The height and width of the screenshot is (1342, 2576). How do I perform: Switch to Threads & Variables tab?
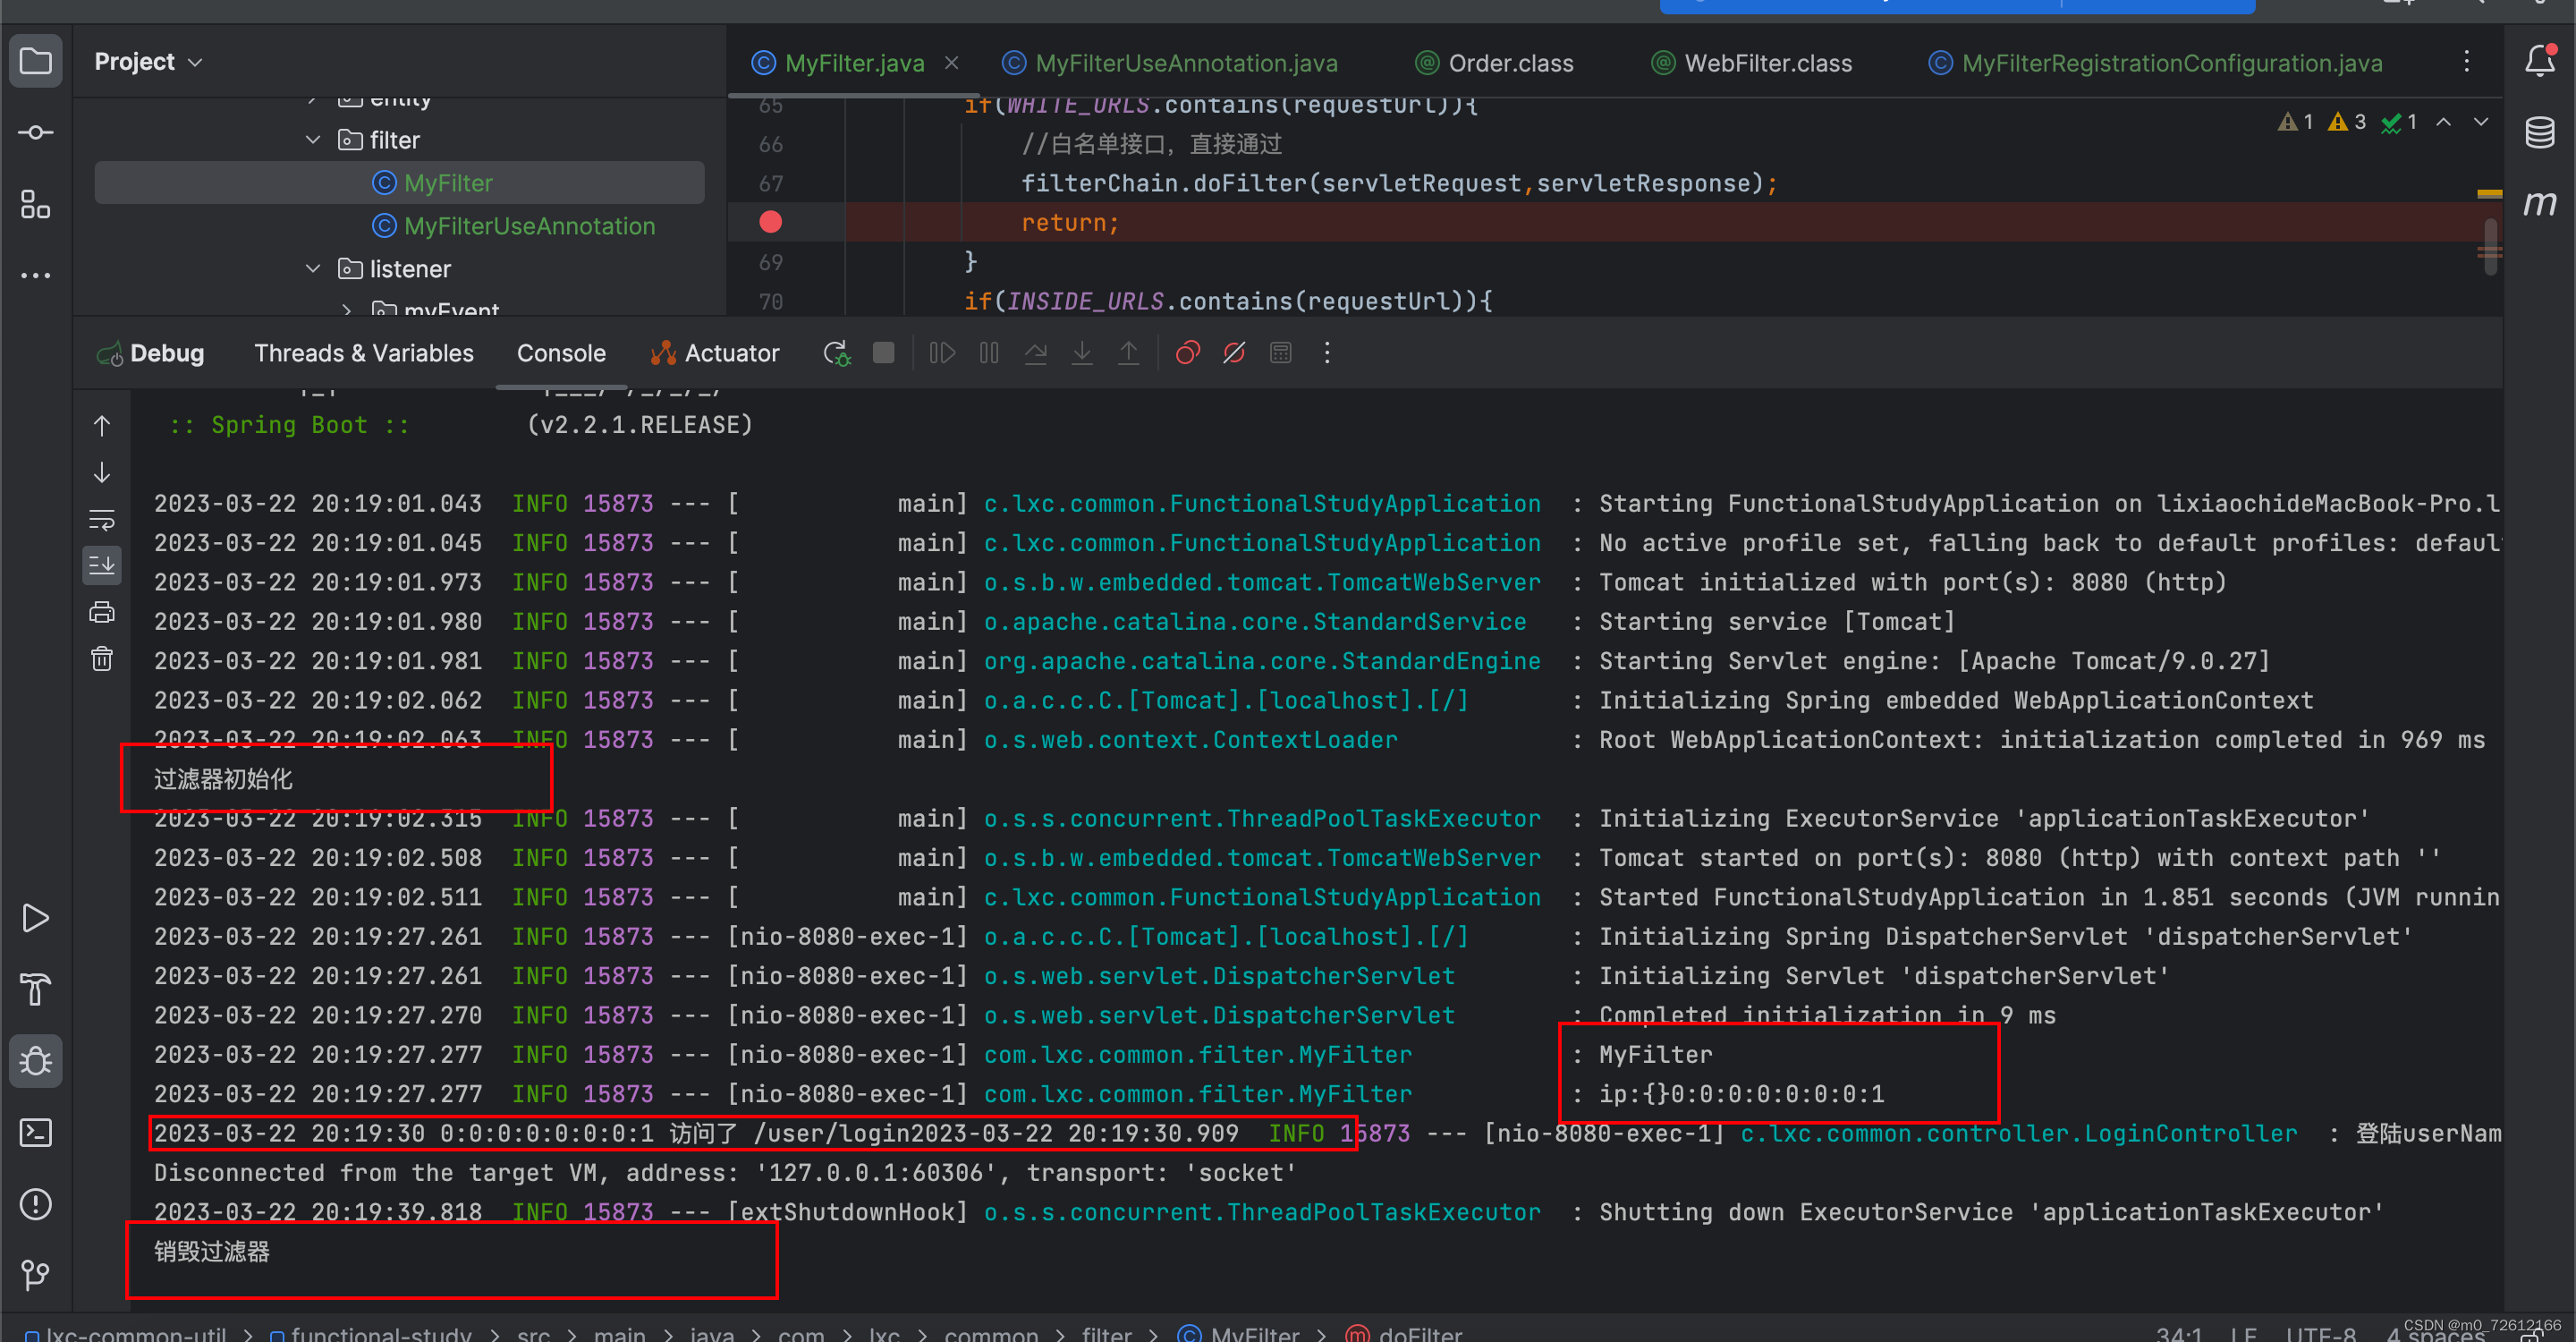point(363,353)
